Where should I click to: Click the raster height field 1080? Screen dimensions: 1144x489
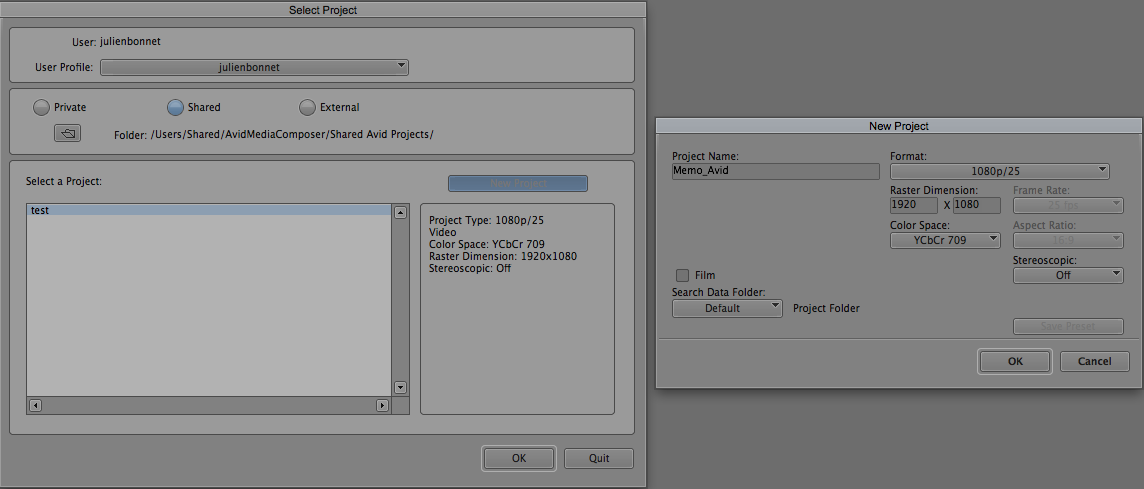[x=976, y=205]
